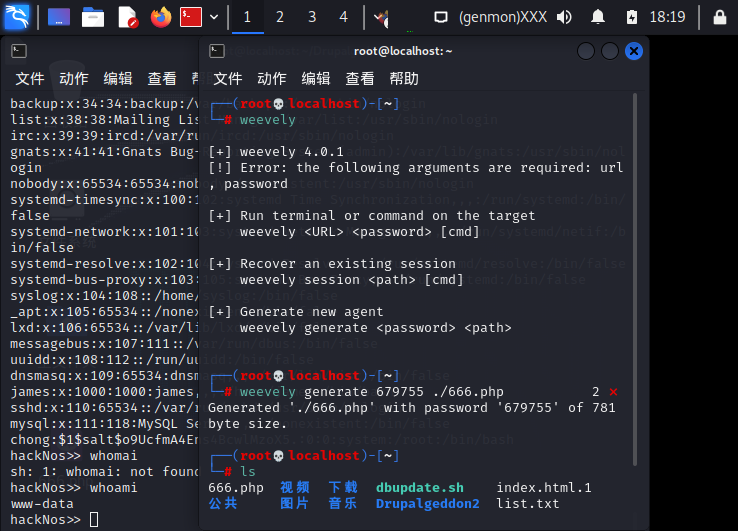
Task: Launch Firefox from the panel
Action: click(x=161, y=17)
